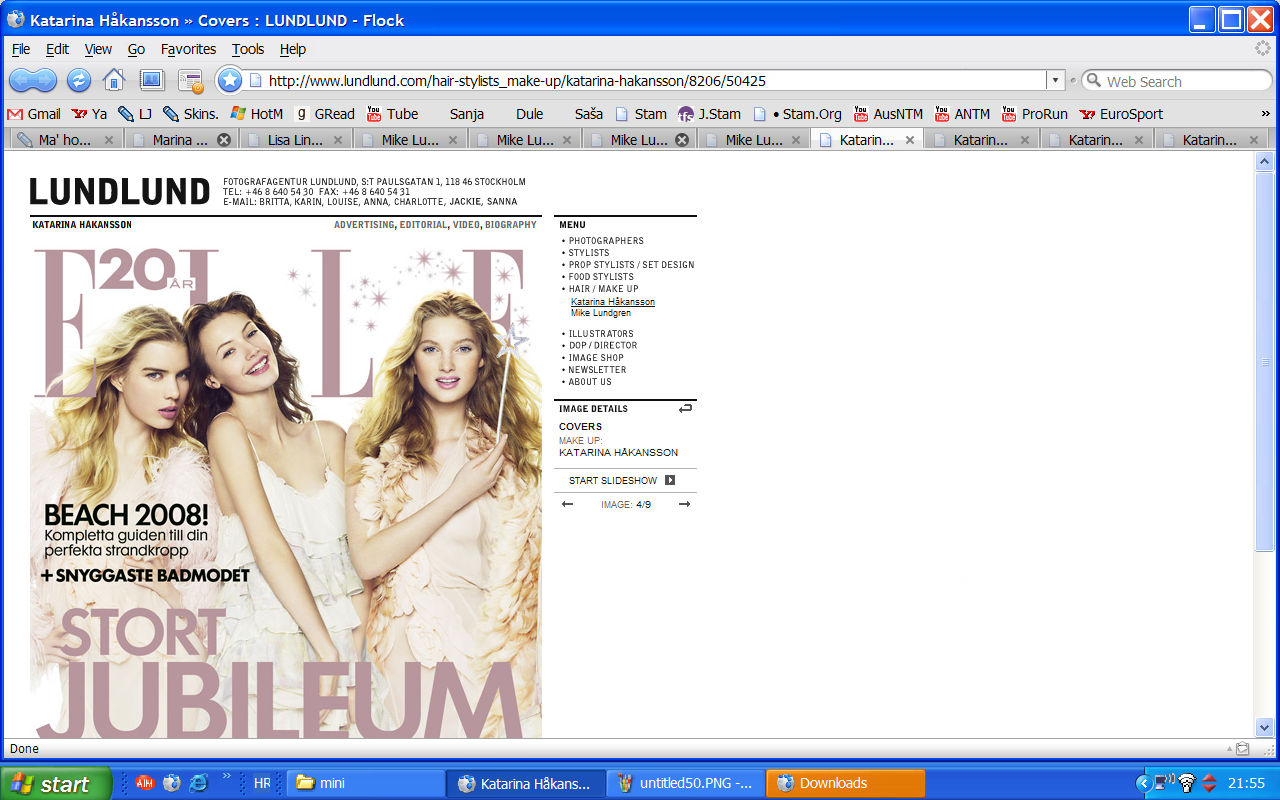Screen dimensions: 1280x800
Task: Open the Favorites menu
Action: point(188,49)
